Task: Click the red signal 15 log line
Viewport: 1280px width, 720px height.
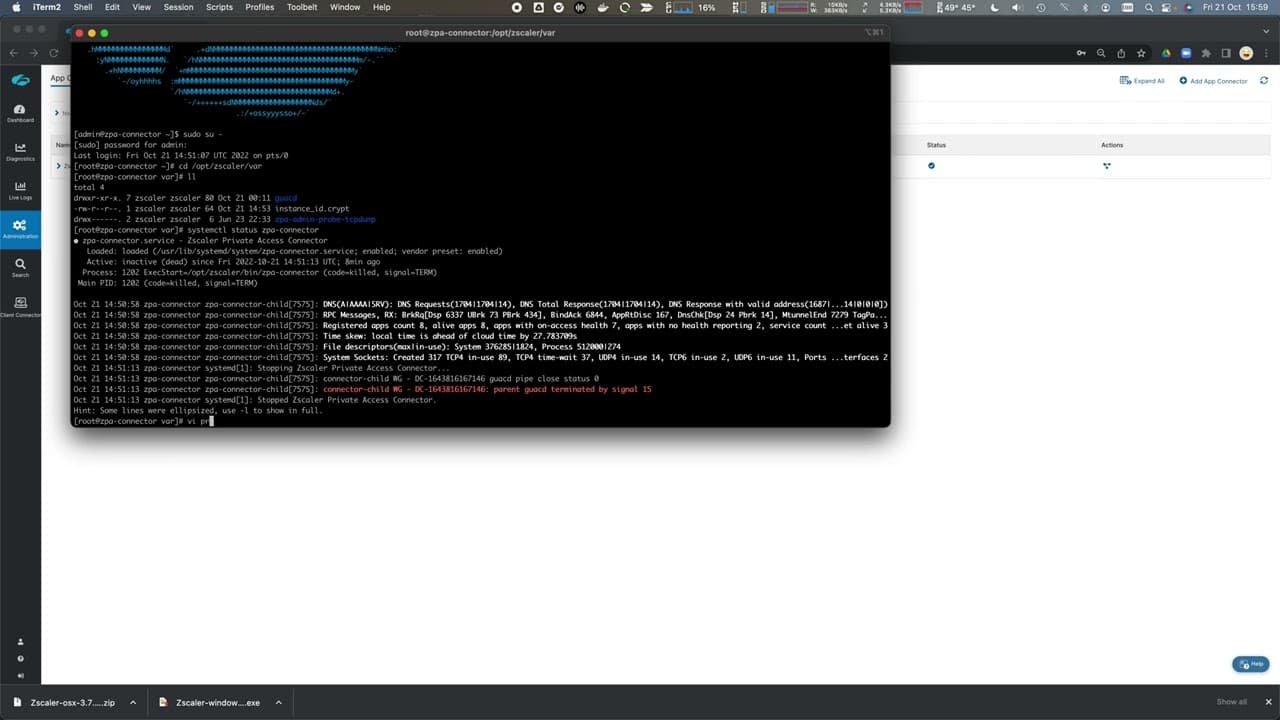Action: coord(487,389)
